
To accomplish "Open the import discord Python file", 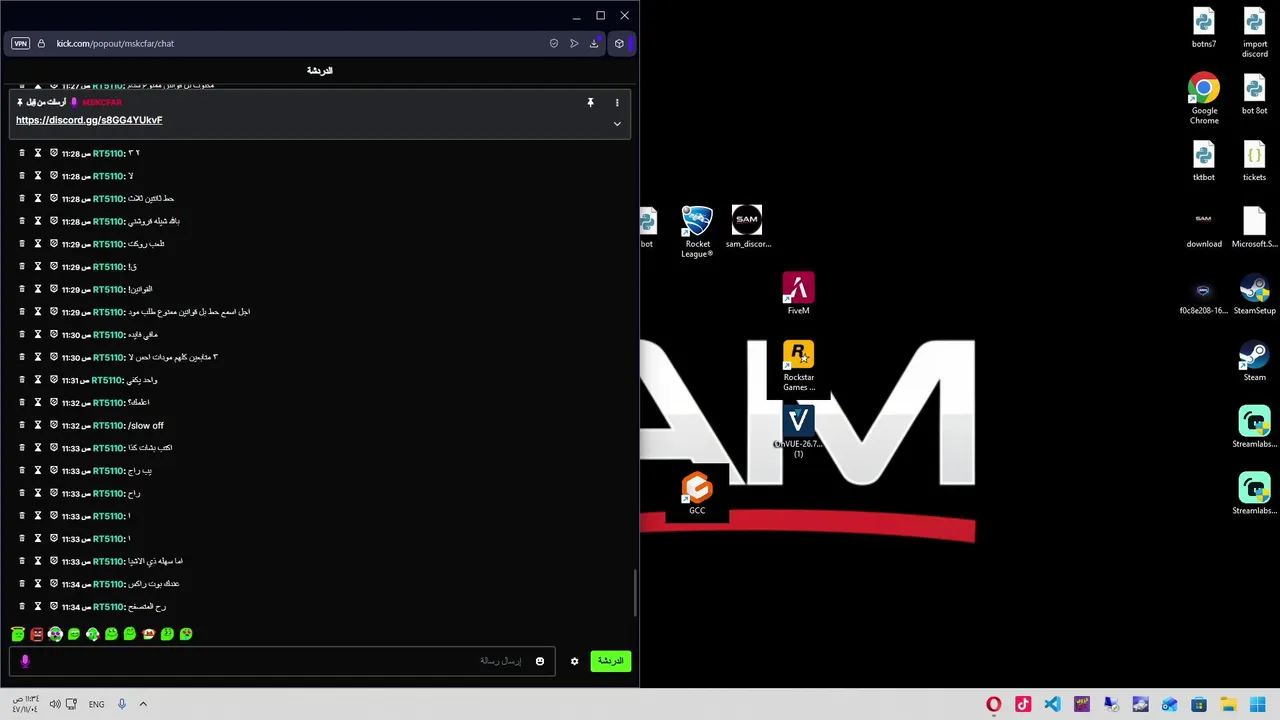I will click(1255, 32).
